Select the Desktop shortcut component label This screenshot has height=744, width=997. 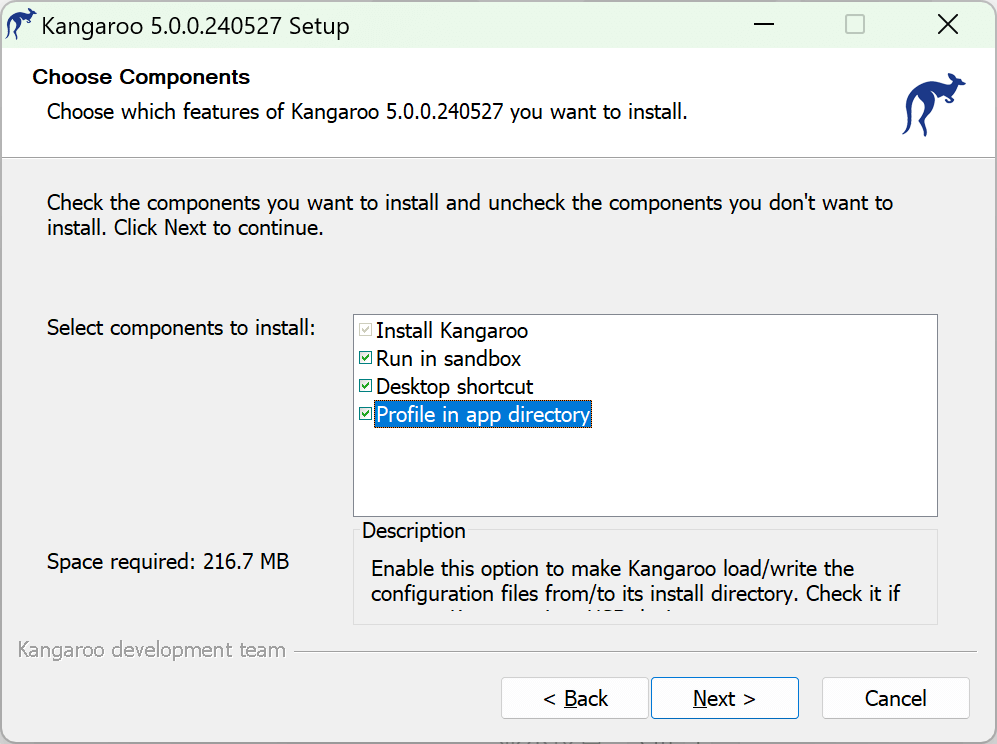tap(454, 386)
